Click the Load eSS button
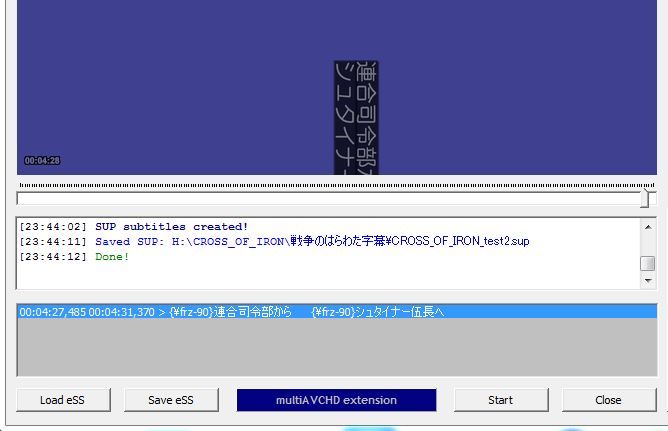Screen dimensions: 668x431 pos(63,400)
